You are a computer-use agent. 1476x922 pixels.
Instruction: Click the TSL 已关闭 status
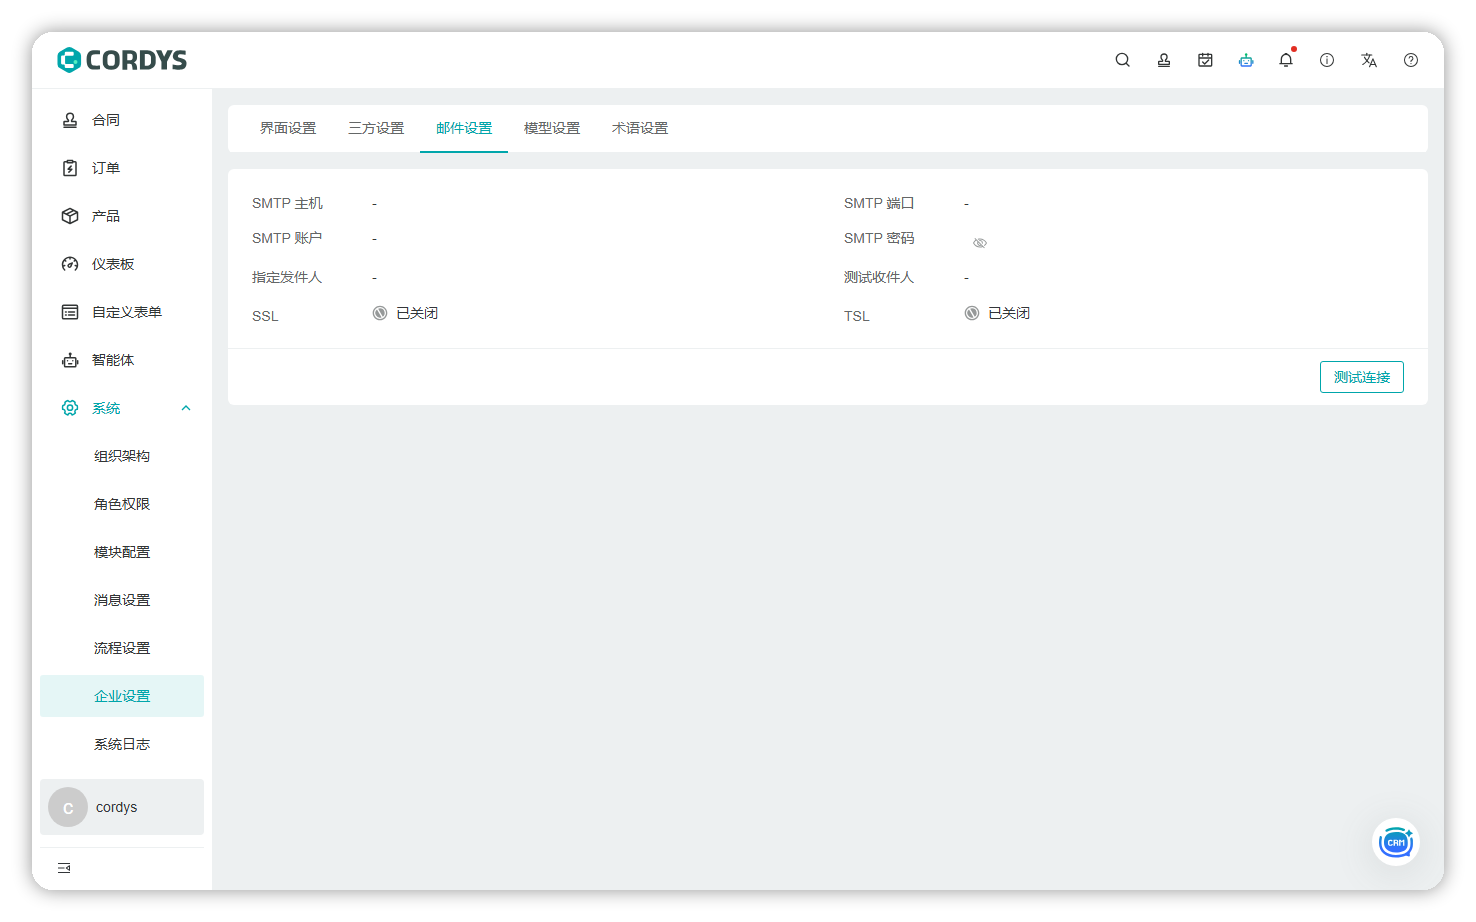pos(997,313)
